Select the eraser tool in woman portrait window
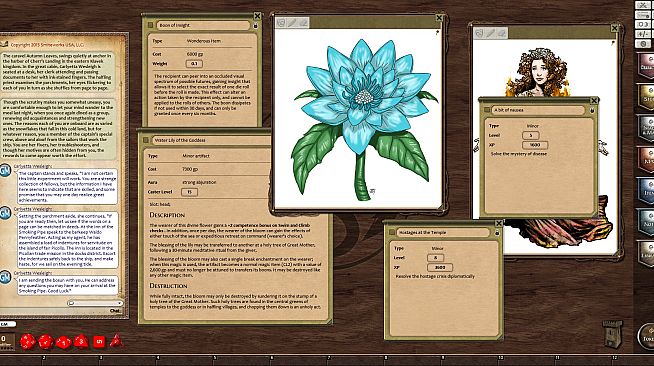 [x=502, y=33]
